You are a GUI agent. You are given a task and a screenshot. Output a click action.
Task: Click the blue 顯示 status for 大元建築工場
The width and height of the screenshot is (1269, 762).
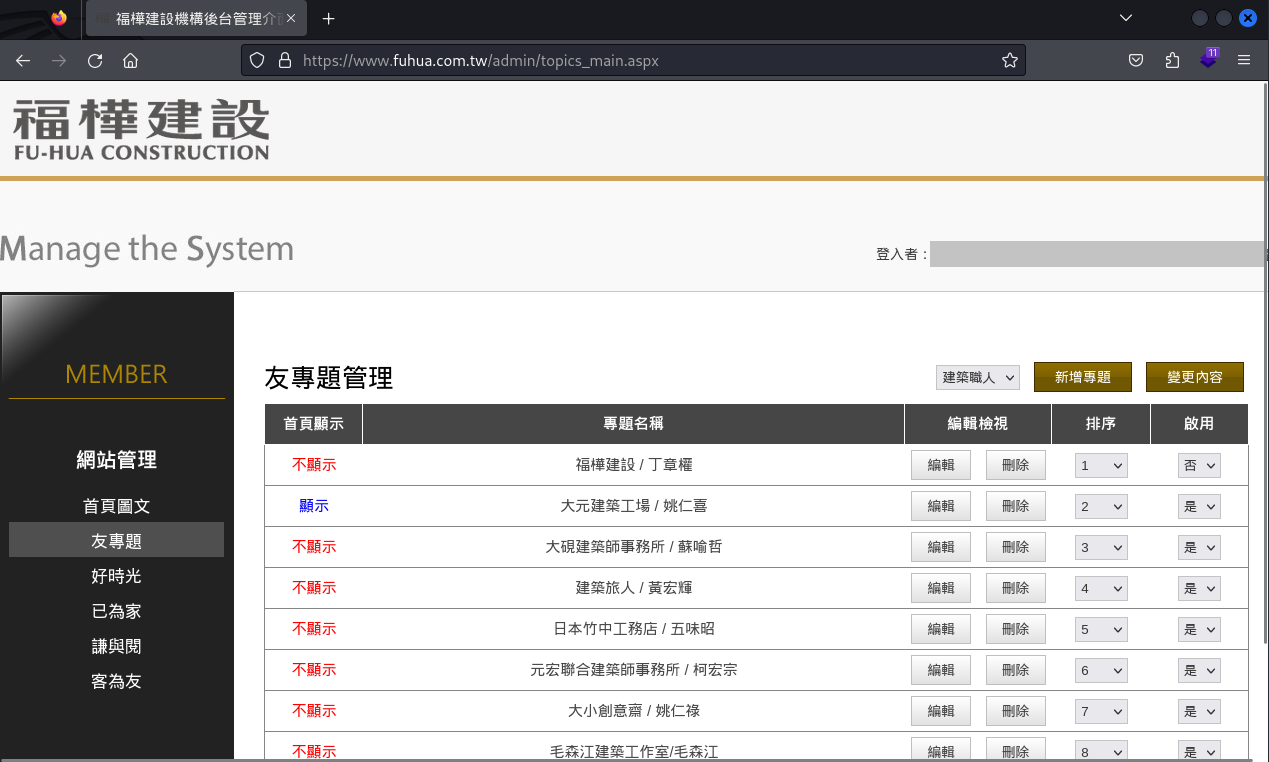[314, 506]
